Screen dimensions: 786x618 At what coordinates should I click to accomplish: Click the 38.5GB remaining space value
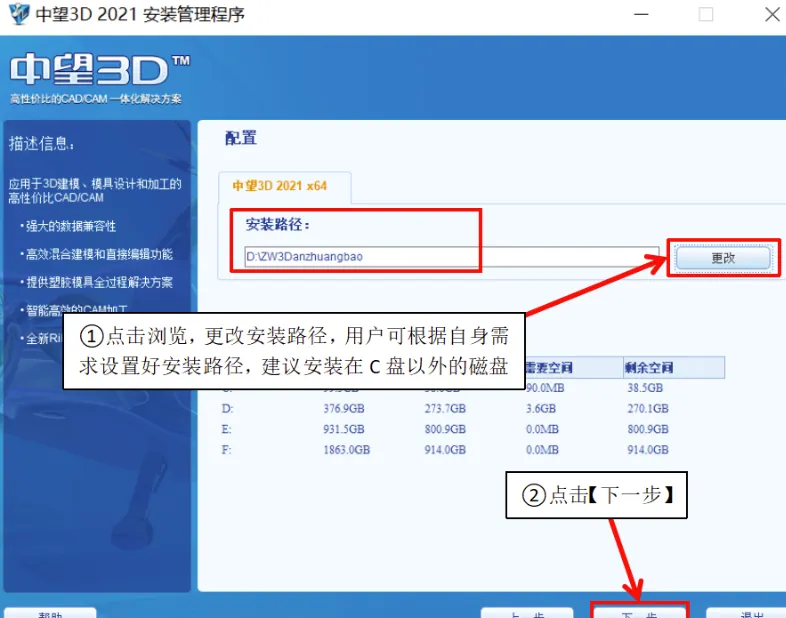click(645, 388)
